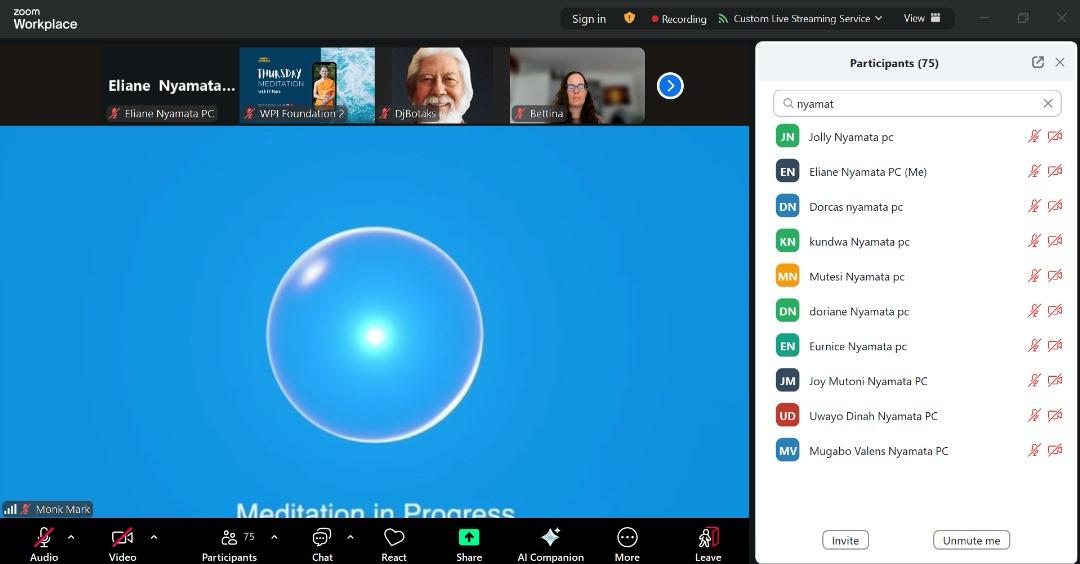Start camera with the Video button
Viewport: 1080px width, 564px height.
point(122,538)
